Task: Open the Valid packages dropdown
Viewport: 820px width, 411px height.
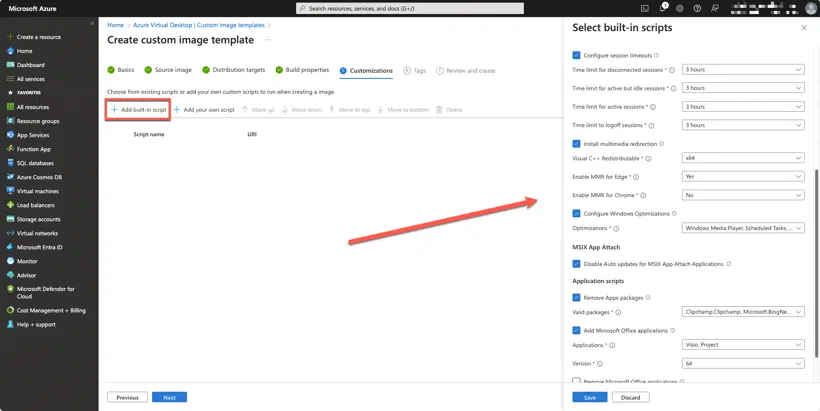Action: click(x=743, y=312)
